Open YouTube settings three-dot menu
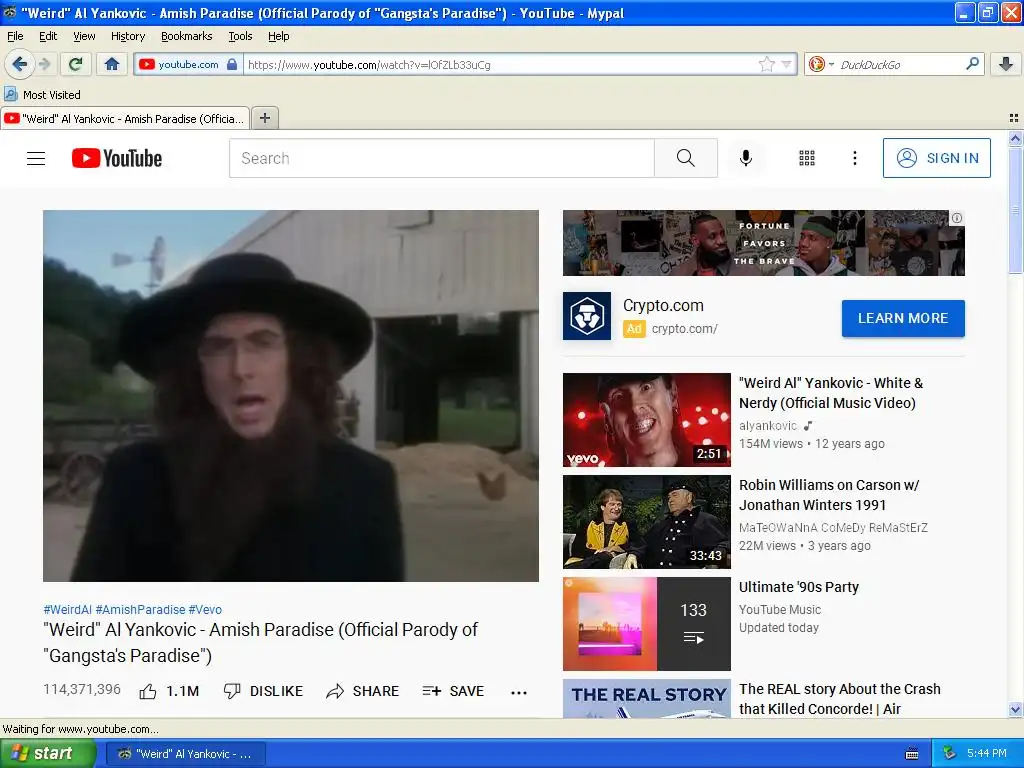Image resolution: width=1024 pixels, height=768 pixels. click(x=855, y=158)
